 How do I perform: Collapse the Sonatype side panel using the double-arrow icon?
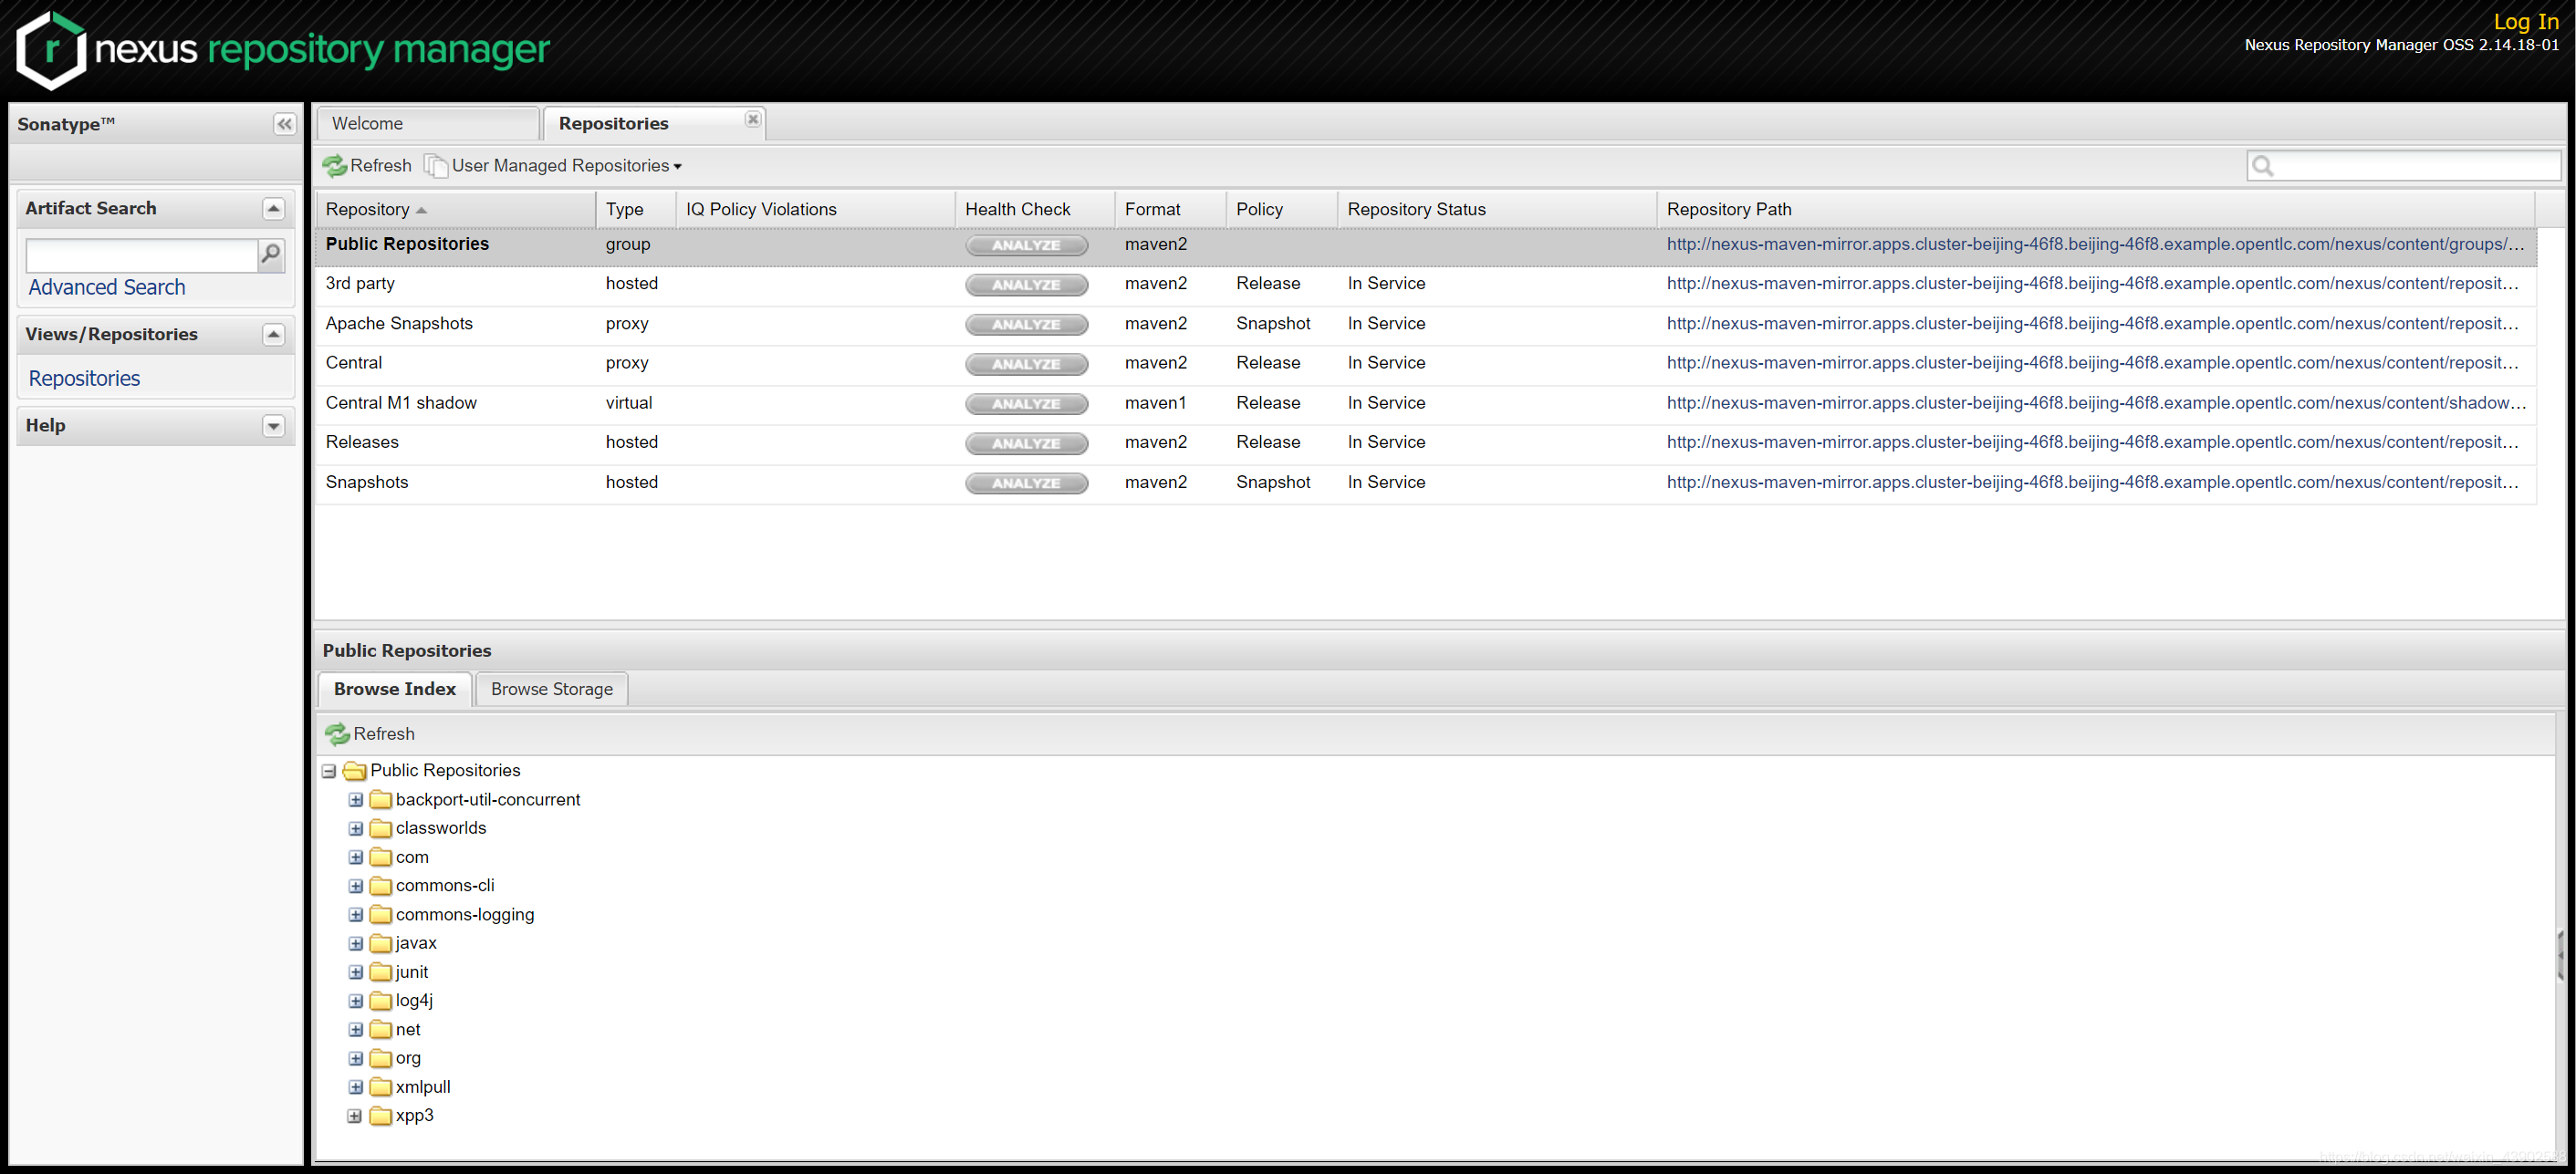[x=284, y=124]
